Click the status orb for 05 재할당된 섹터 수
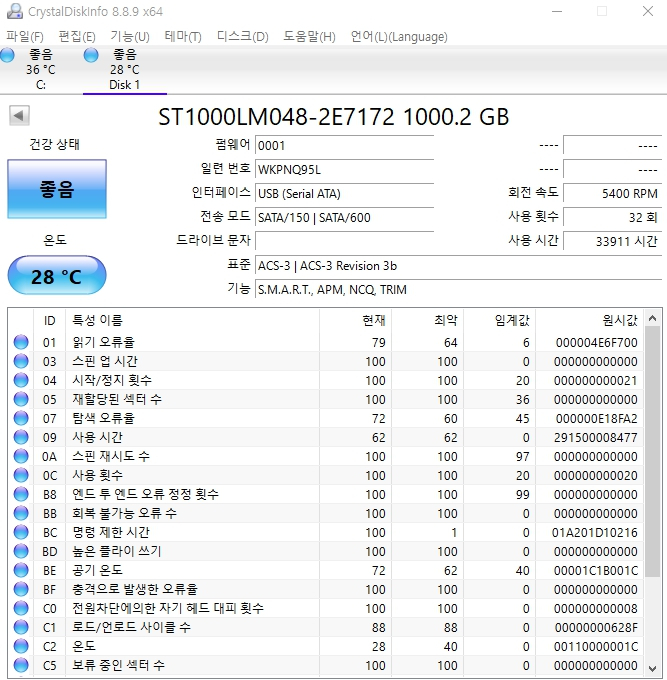Screen dimensions: 667x680 click(21, 399)
